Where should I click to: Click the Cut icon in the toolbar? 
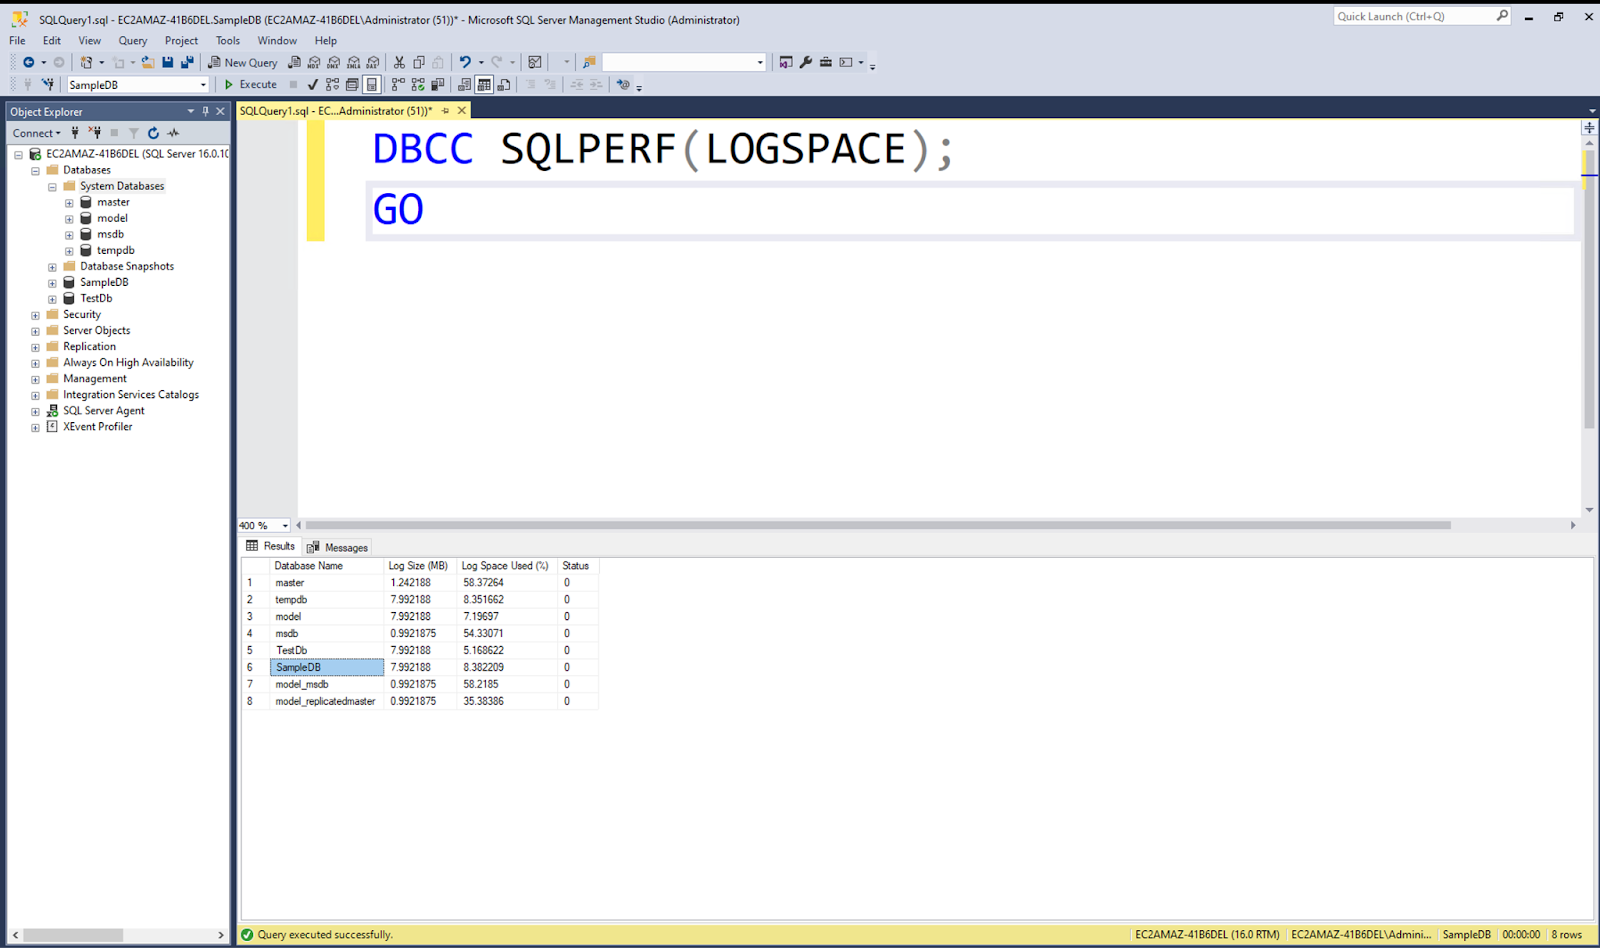[x=398, y=62]
